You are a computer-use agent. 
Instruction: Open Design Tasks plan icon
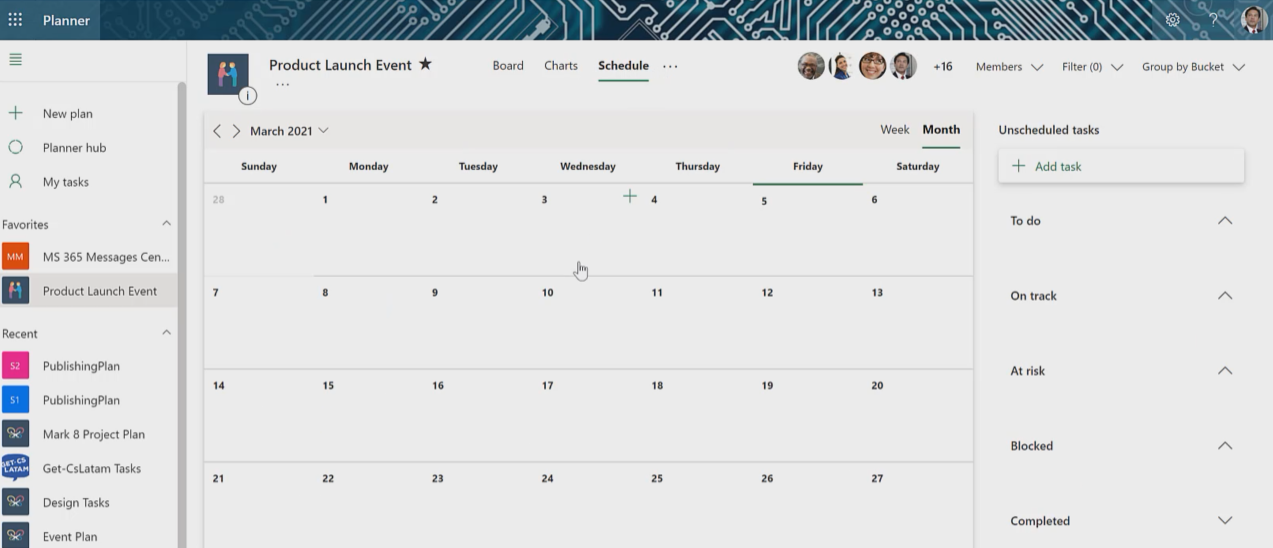tap(15, 502)
